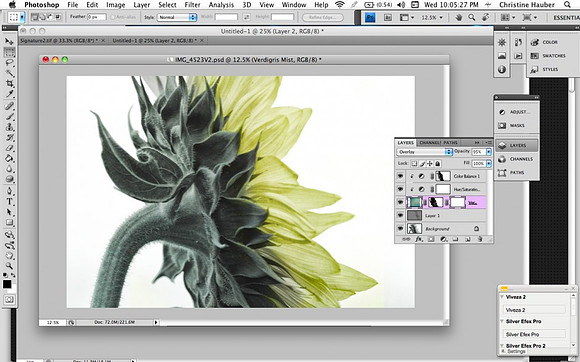
Task: Create new adjustment layer from Layers panel
Action: coord(444,239)
